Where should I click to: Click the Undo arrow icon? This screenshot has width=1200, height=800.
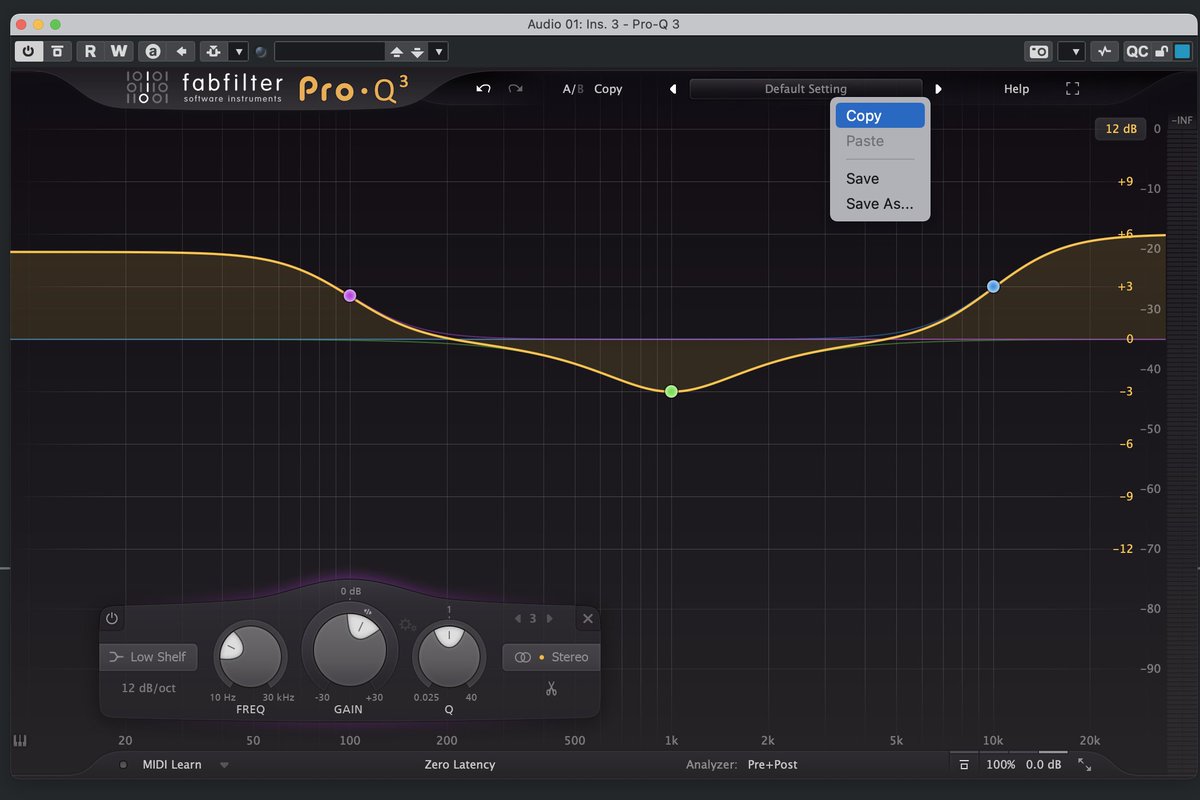[x=484, y=89]
